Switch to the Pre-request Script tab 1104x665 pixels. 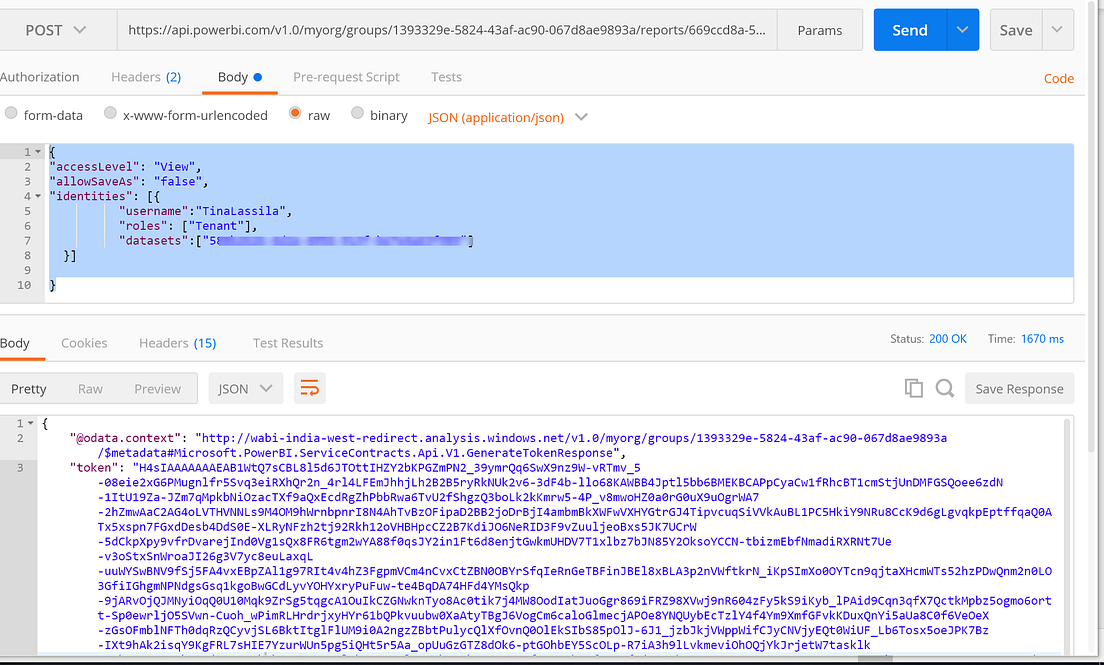pyautogui.click(x=347, y=76)
